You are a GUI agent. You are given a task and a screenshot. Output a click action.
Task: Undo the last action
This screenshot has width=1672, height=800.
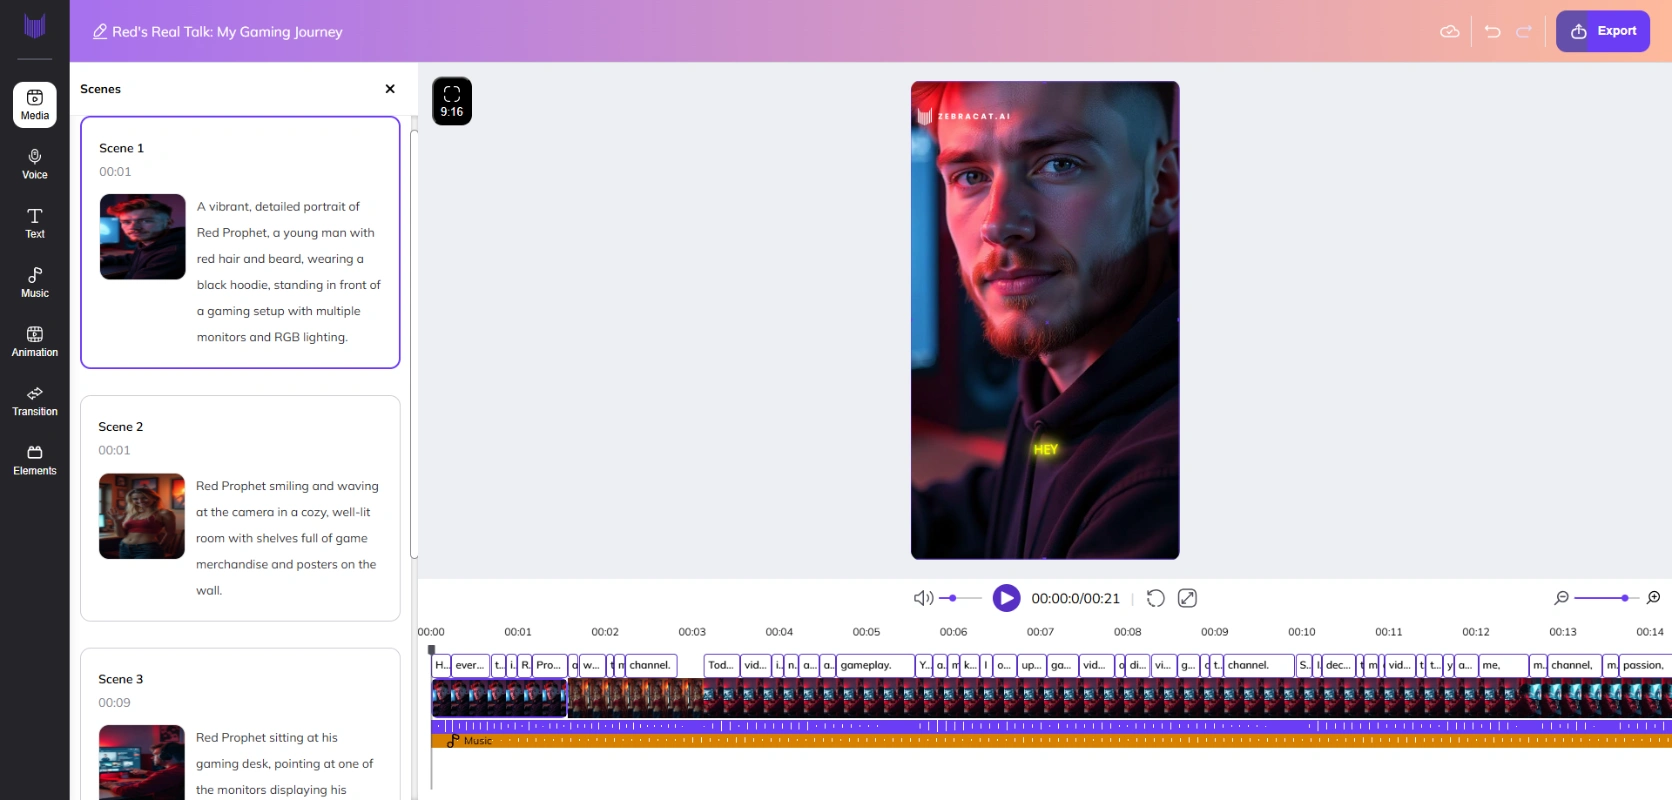[x=1492, y=32]
